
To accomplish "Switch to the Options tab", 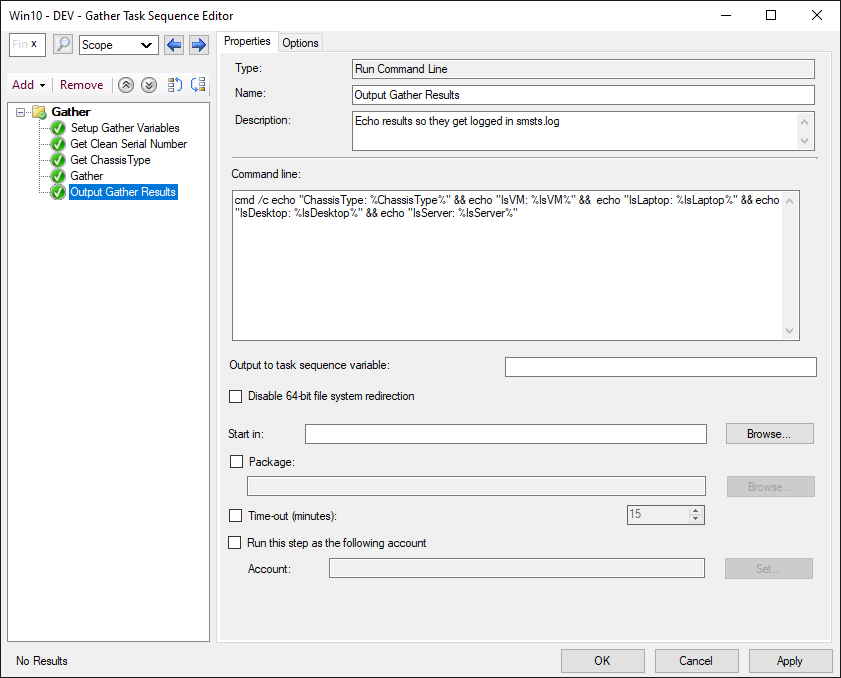I will point(300,43).
